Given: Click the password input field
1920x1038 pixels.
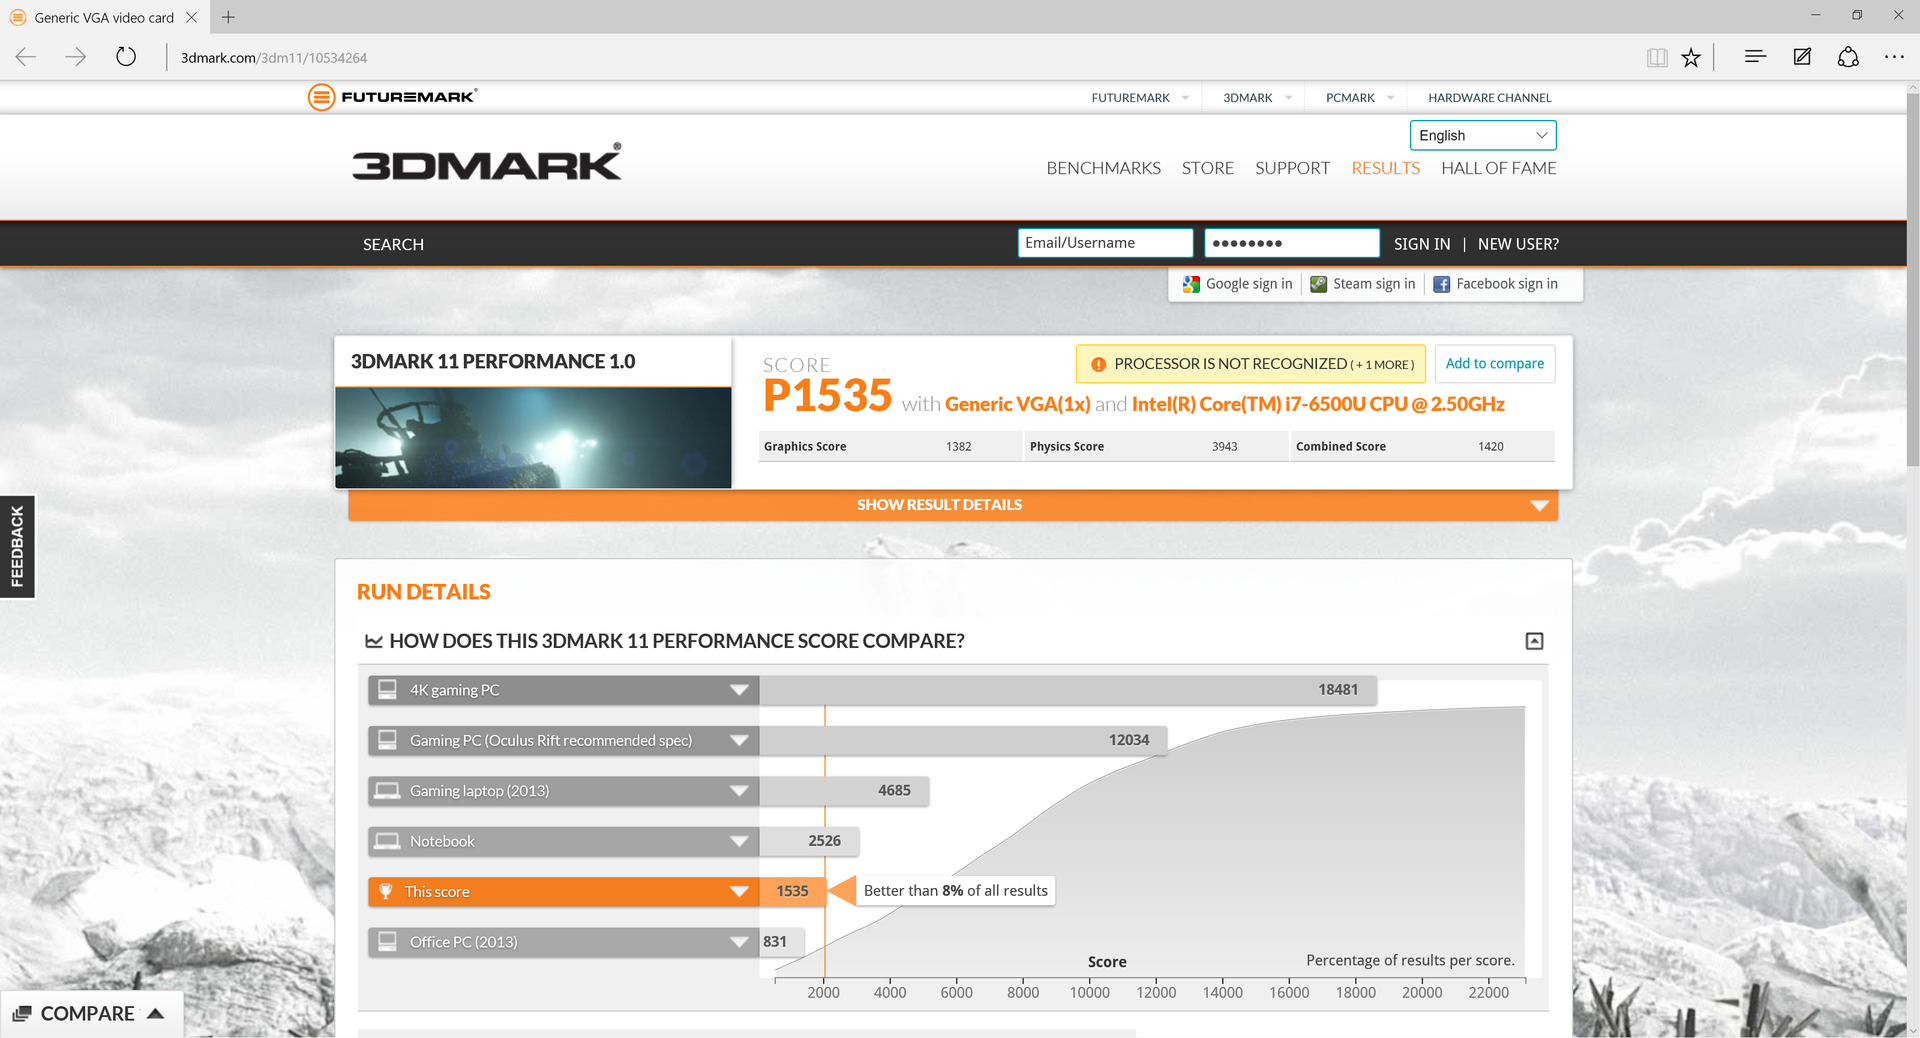Looking at the screenshot, I should (x=1292, y=243).
